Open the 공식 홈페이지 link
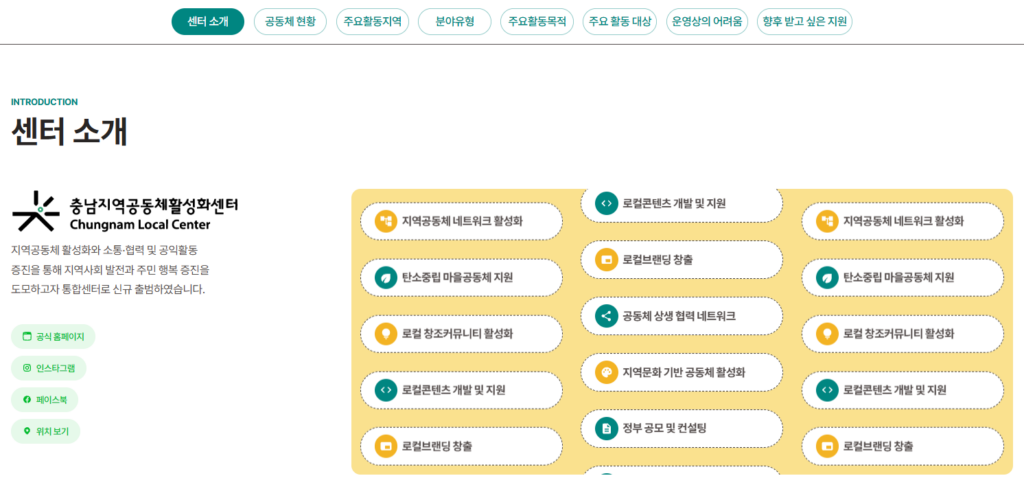Image resolution: width=1024 pixels, height=500 pixels. click(x=53, y=337)
